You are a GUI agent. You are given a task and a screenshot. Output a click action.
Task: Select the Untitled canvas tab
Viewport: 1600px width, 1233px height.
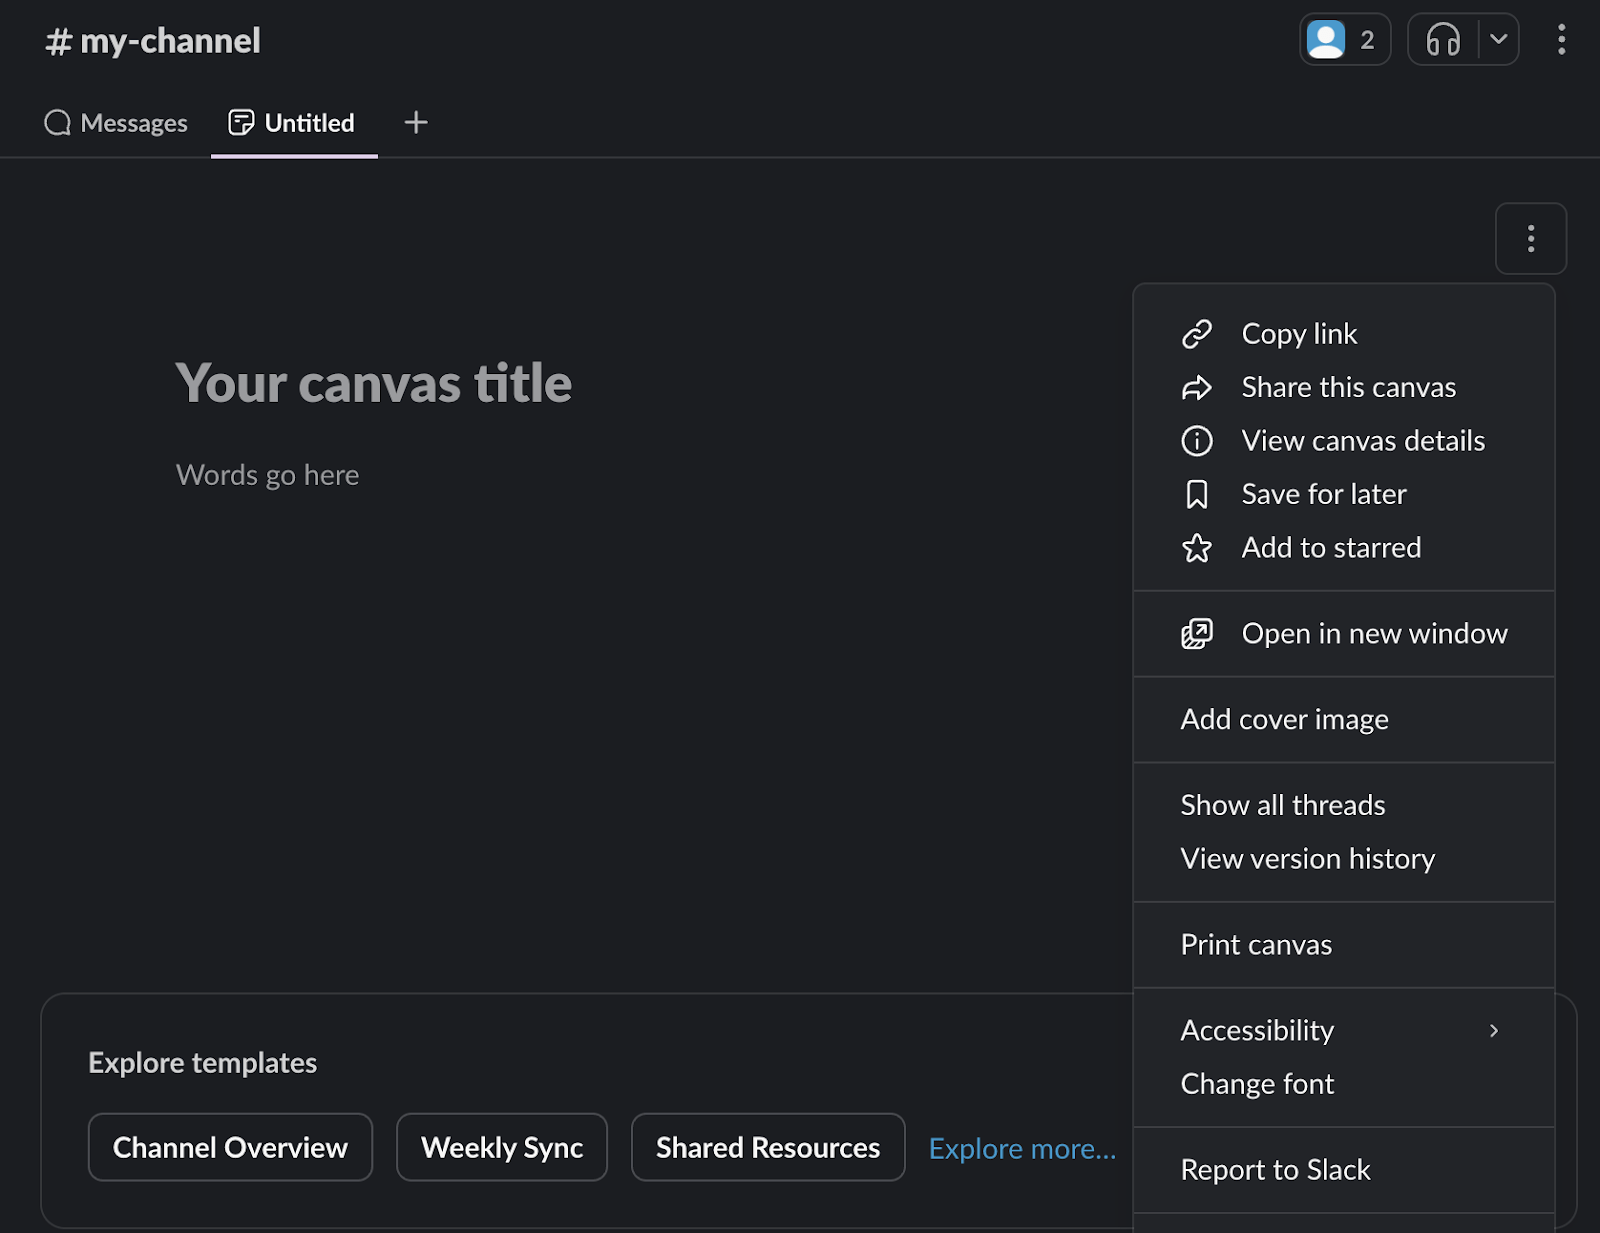tap(293, 123)
